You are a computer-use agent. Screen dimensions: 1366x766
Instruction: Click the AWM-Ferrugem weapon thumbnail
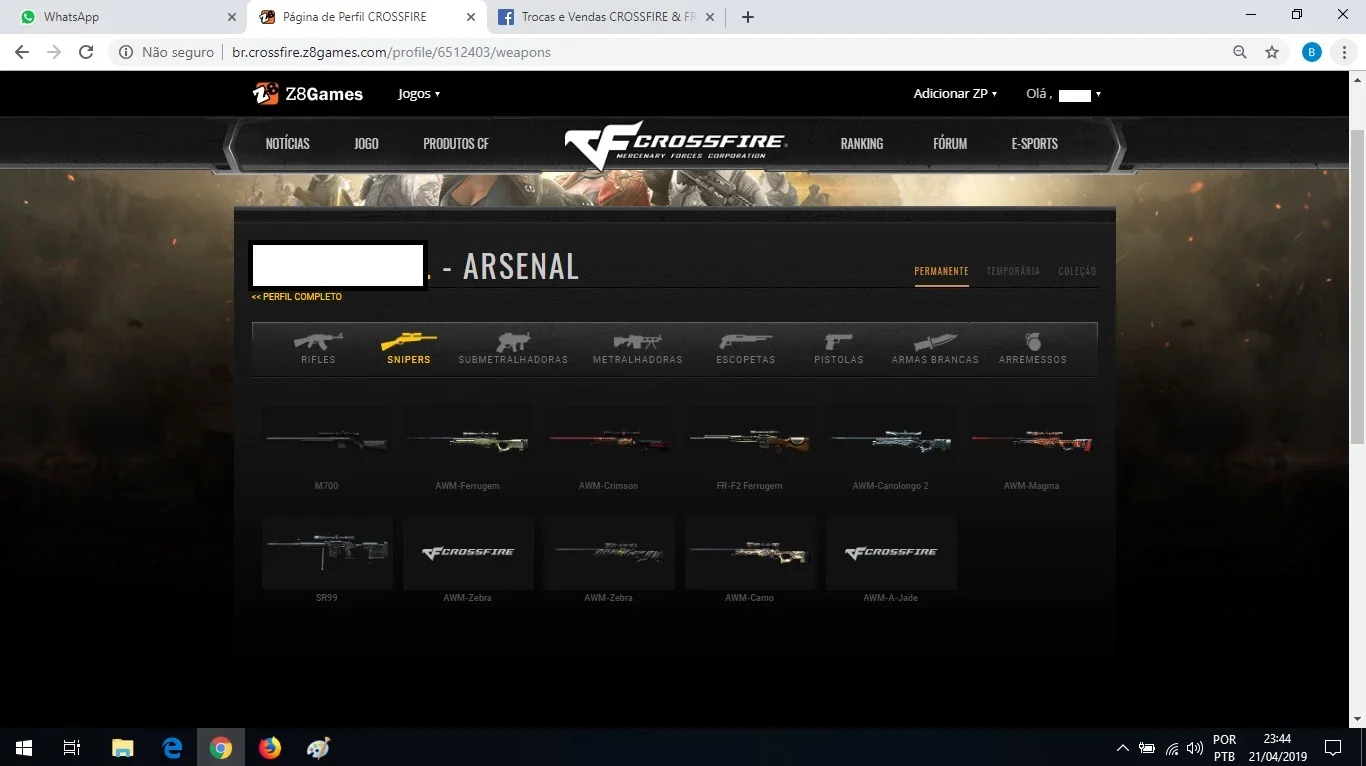point(468,440)
